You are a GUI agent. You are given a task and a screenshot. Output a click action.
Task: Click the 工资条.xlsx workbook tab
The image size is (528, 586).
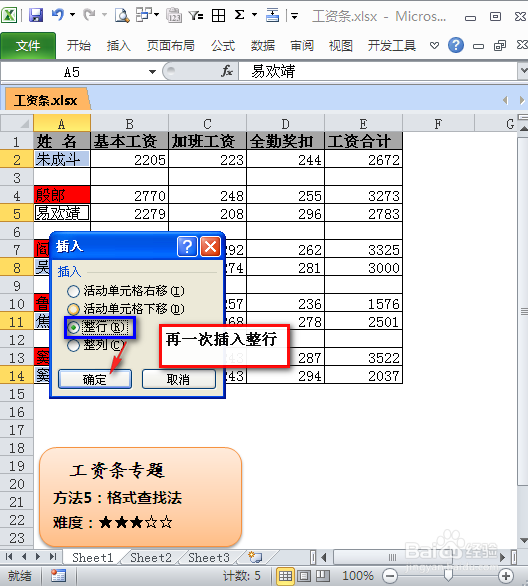point(46,100)
